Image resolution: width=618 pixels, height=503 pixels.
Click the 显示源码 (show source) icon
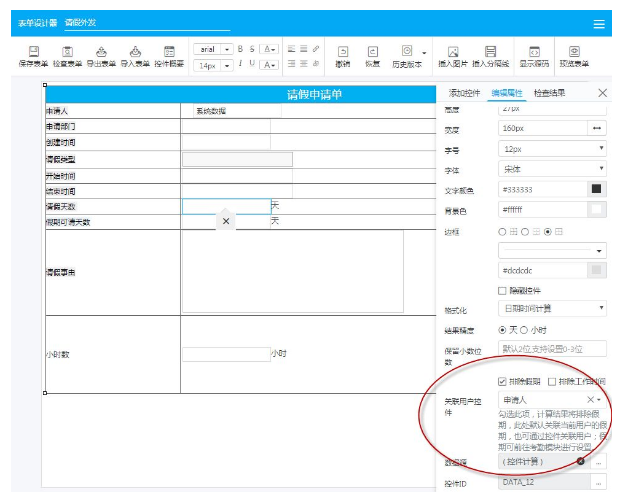point(534,55)
